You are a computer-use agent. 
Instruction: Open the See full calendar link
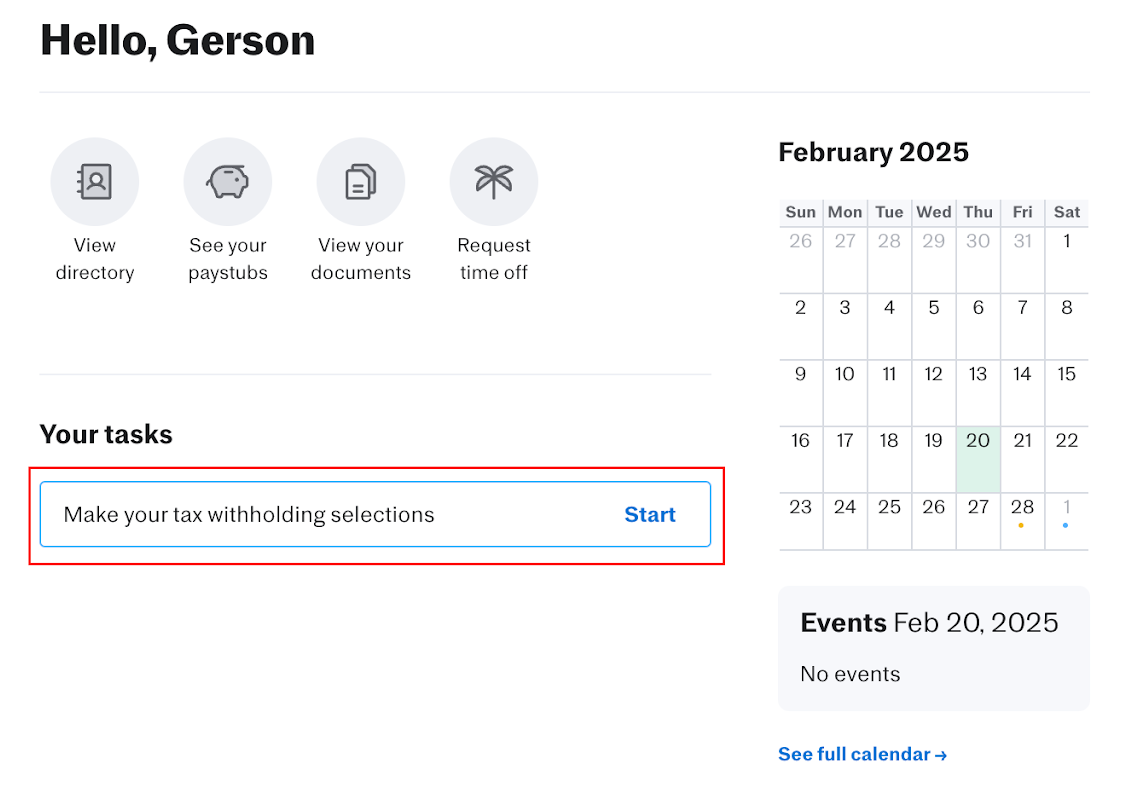point(862,754)
